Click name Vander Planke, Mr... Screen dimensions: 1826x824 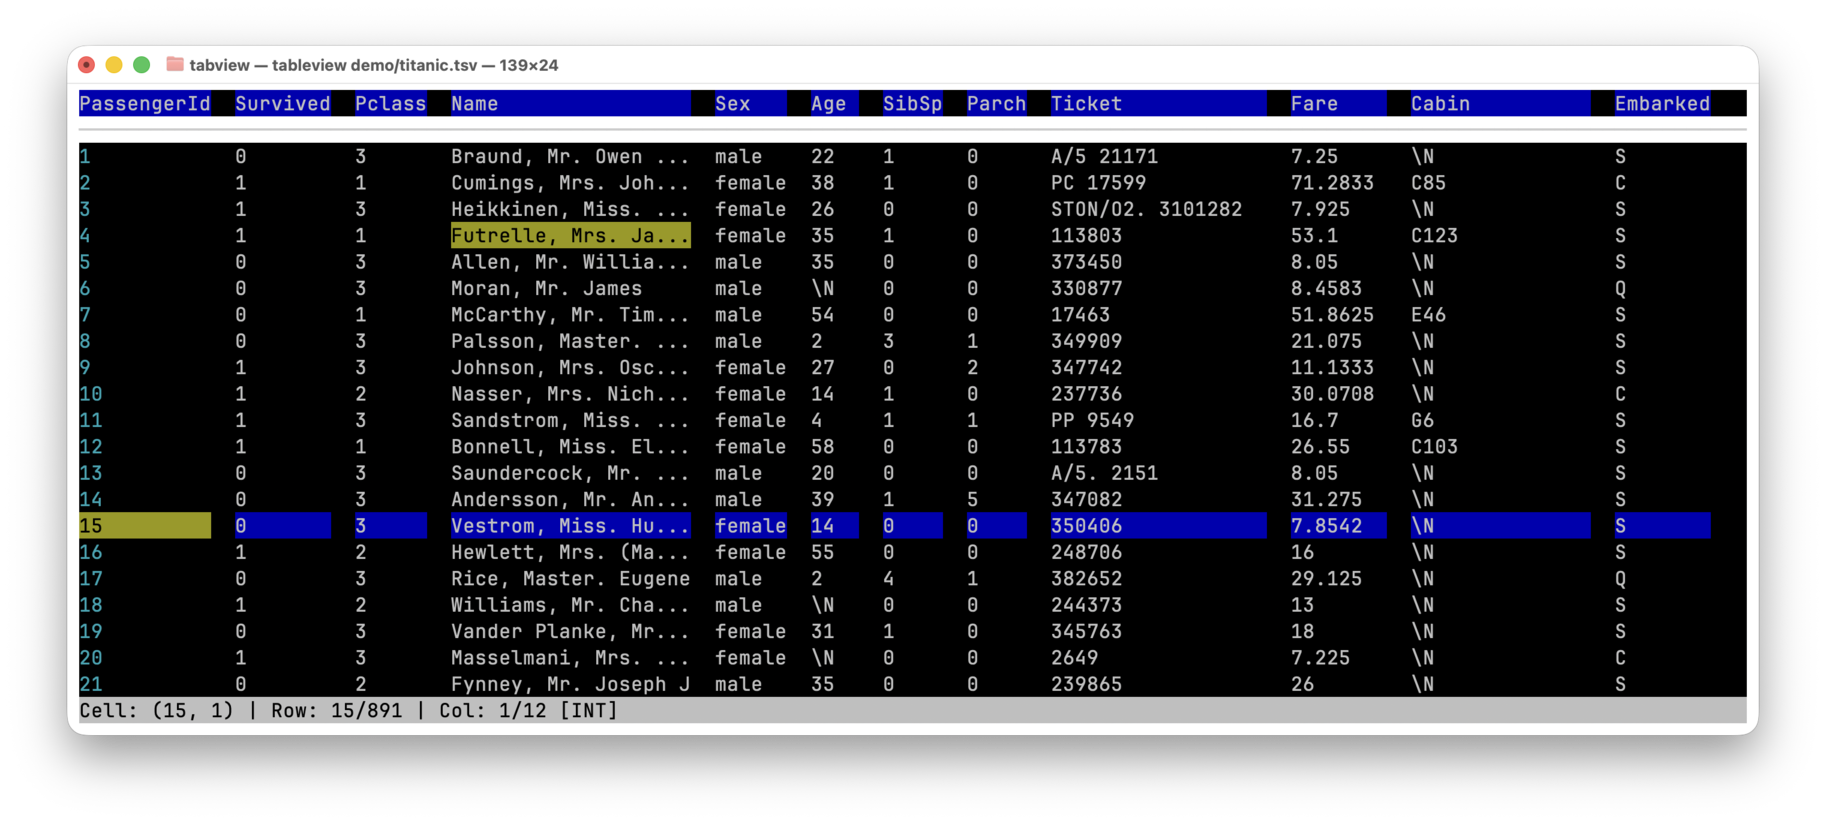(570, 631)
